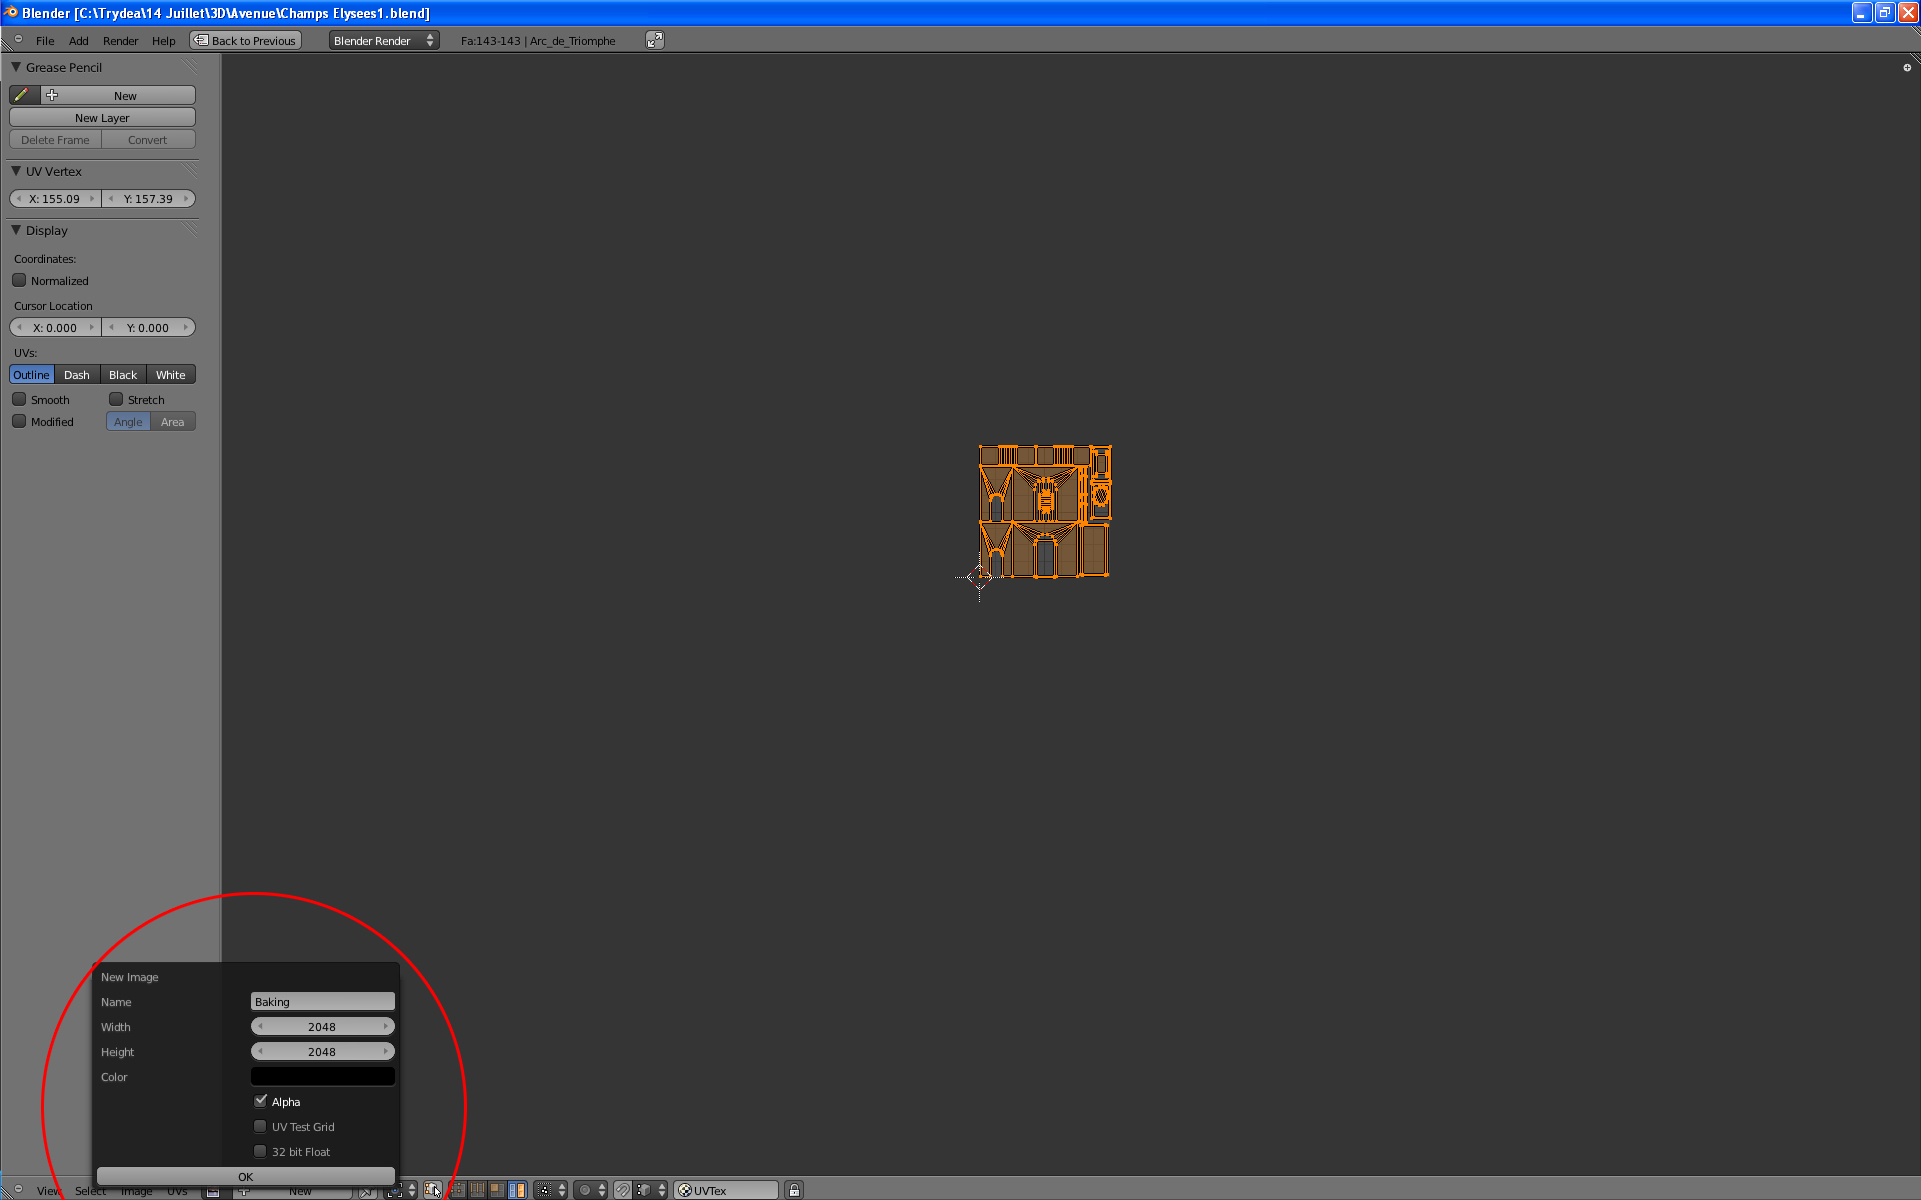Enable the UV Test Grid checkbox

click(260, 1126)
